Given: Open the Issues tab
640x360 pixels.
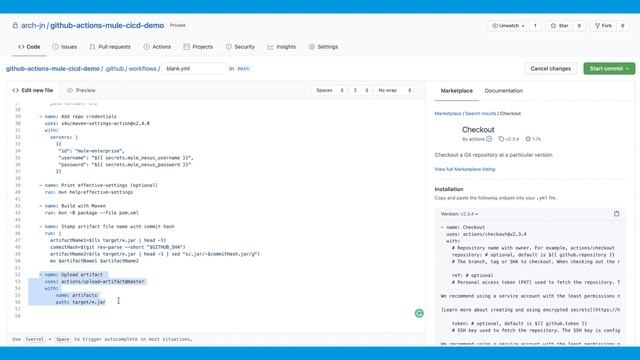Looking at the screenshot, I should coord(64,47).
